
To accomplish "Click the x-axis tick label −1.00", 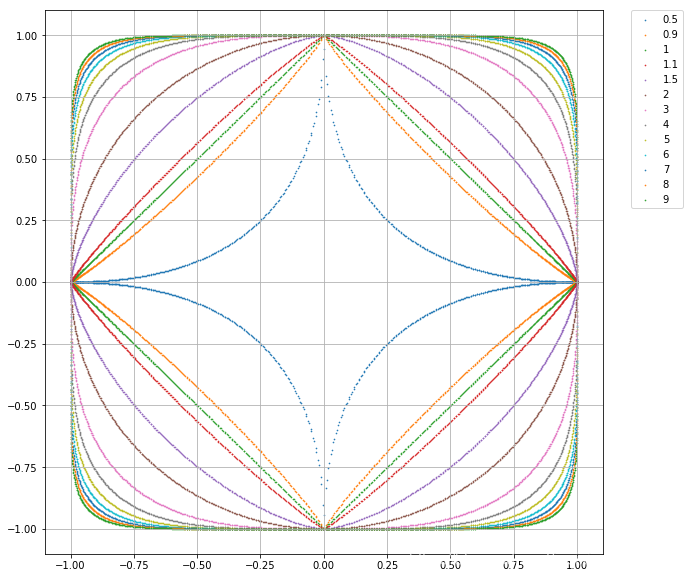I will (71, 565).
